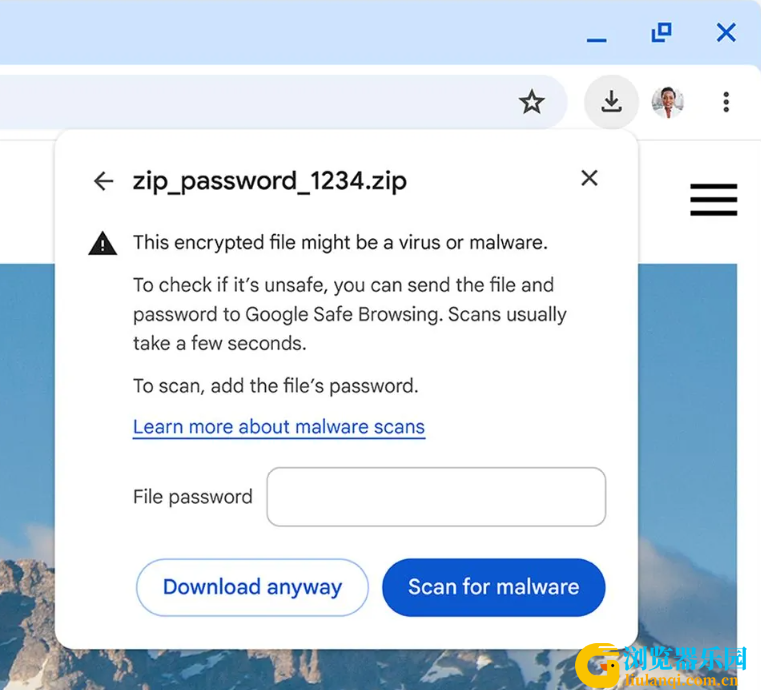Open Learn more about malware scans link
Viewport: 761px width, 690px height.
279,427
